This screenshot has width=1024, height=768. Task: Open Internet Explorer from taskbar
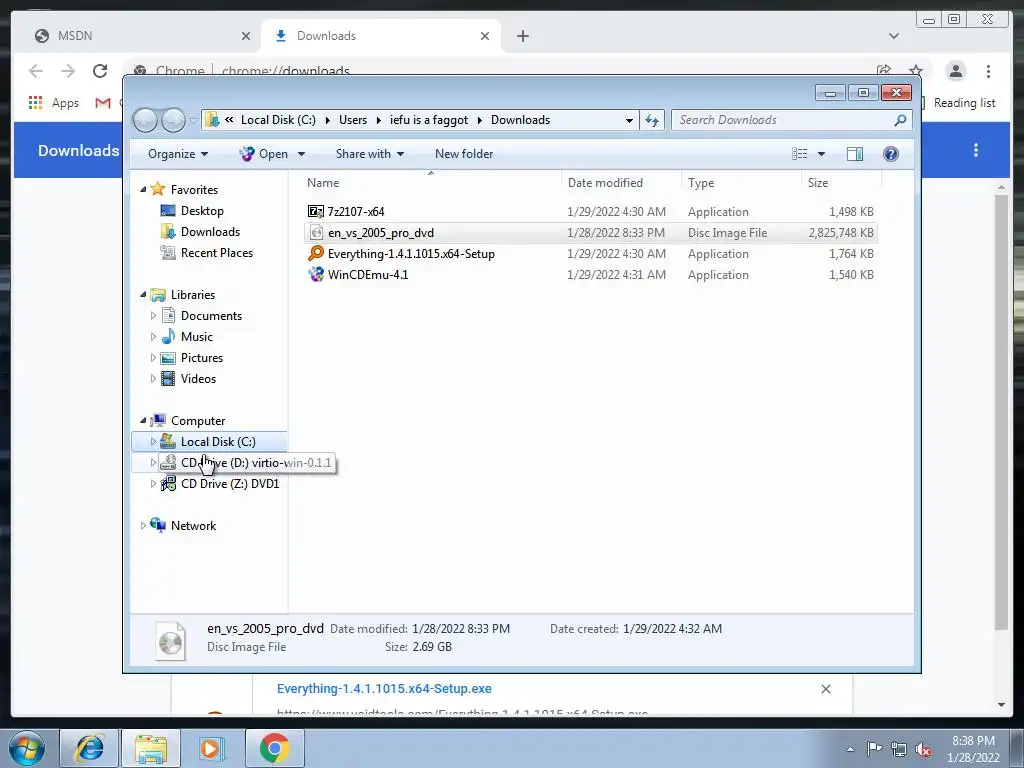(x=89, y=748)
